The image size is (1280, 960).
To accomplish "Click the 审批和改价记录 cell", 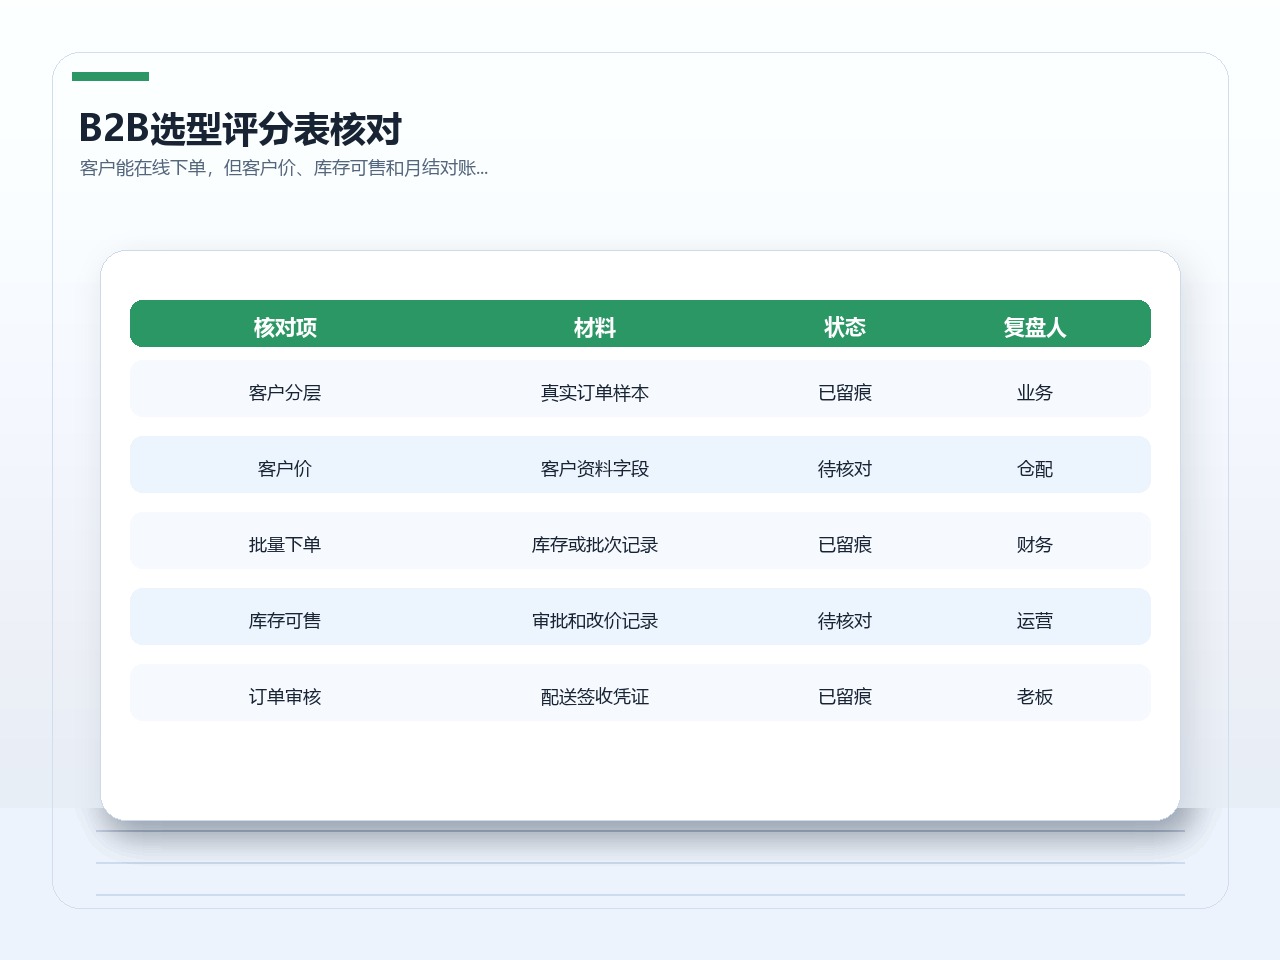I will click(595, 621).
